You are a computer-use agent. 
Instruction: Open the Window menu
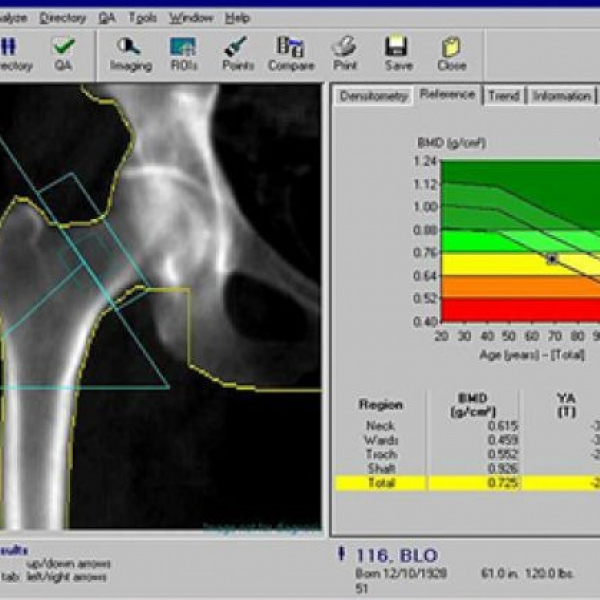191,18
